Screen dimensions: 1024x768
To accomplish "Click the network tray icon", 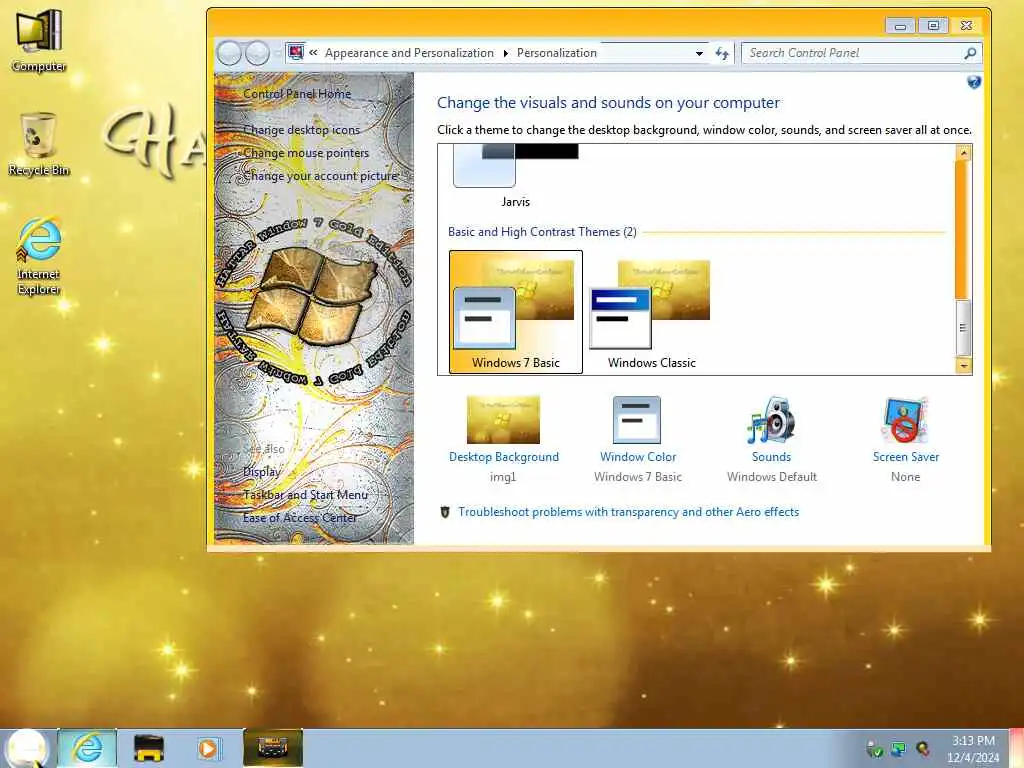I will [x=899, y=749].
